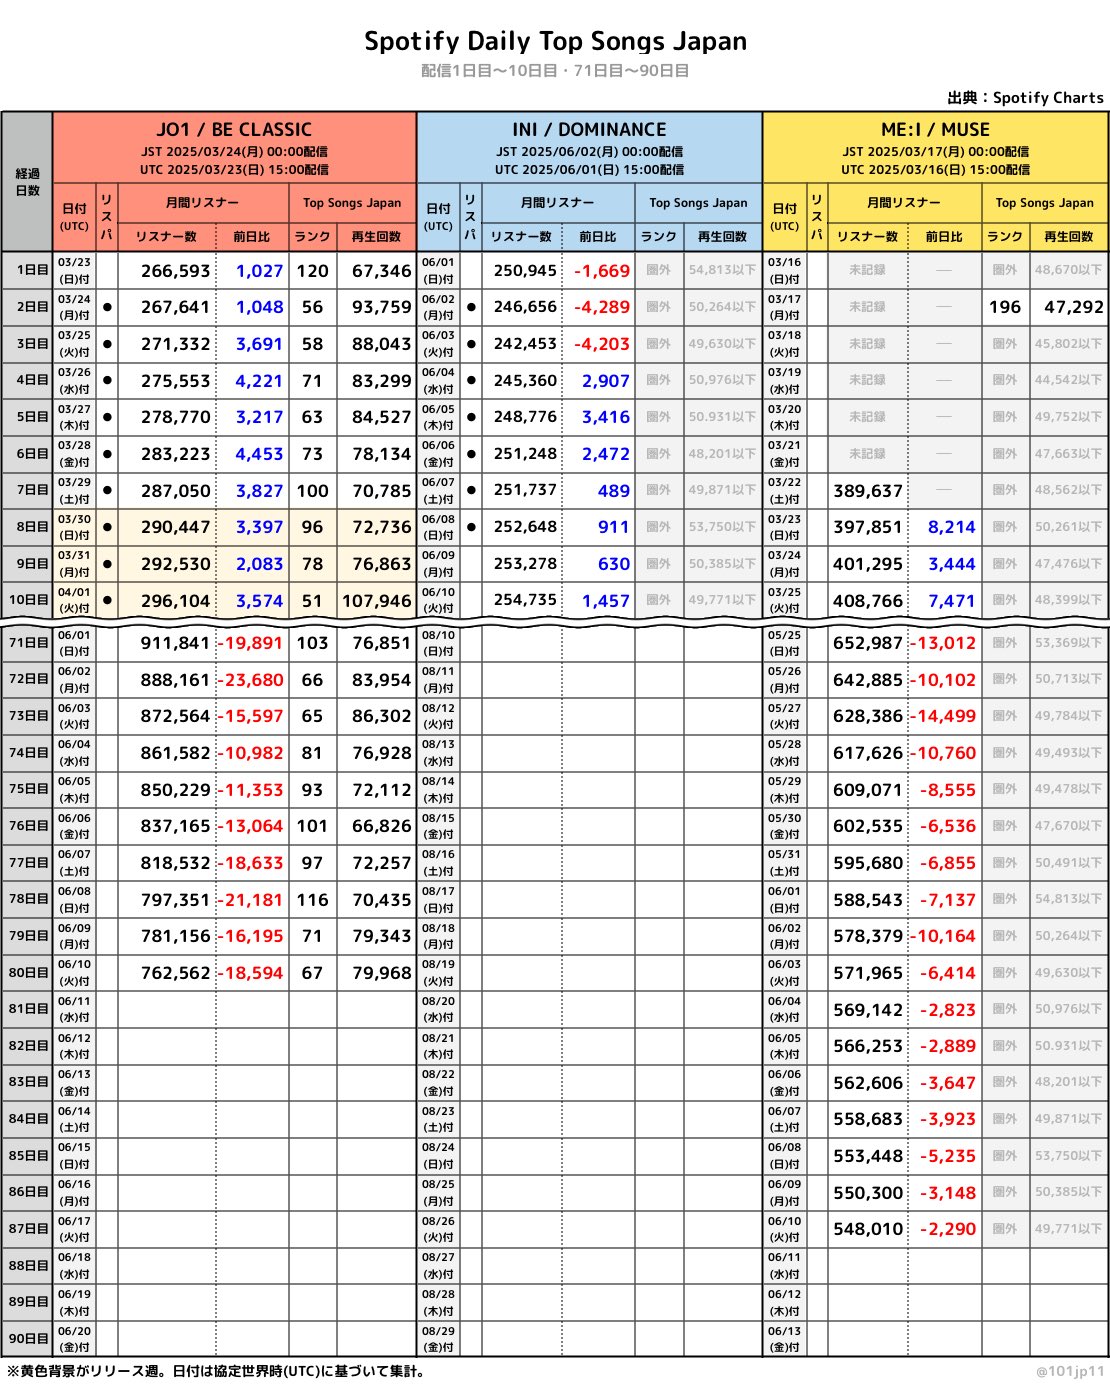Click ME:I change value -2,290
This screenshot has width=1110, height=1387.
click(x=947, y=1229)
